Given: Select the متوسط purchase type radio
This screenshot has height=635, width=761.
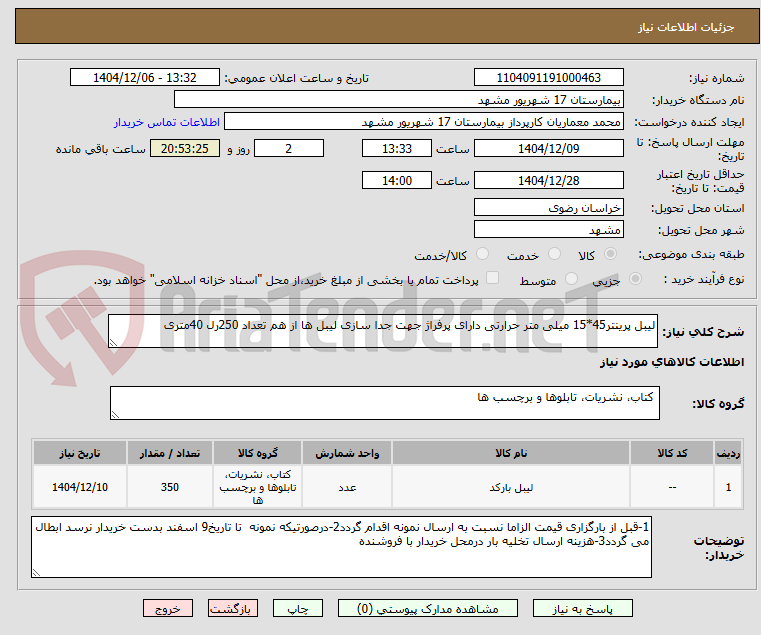Looking at the screenshot, I should click(x=572, y=279).
